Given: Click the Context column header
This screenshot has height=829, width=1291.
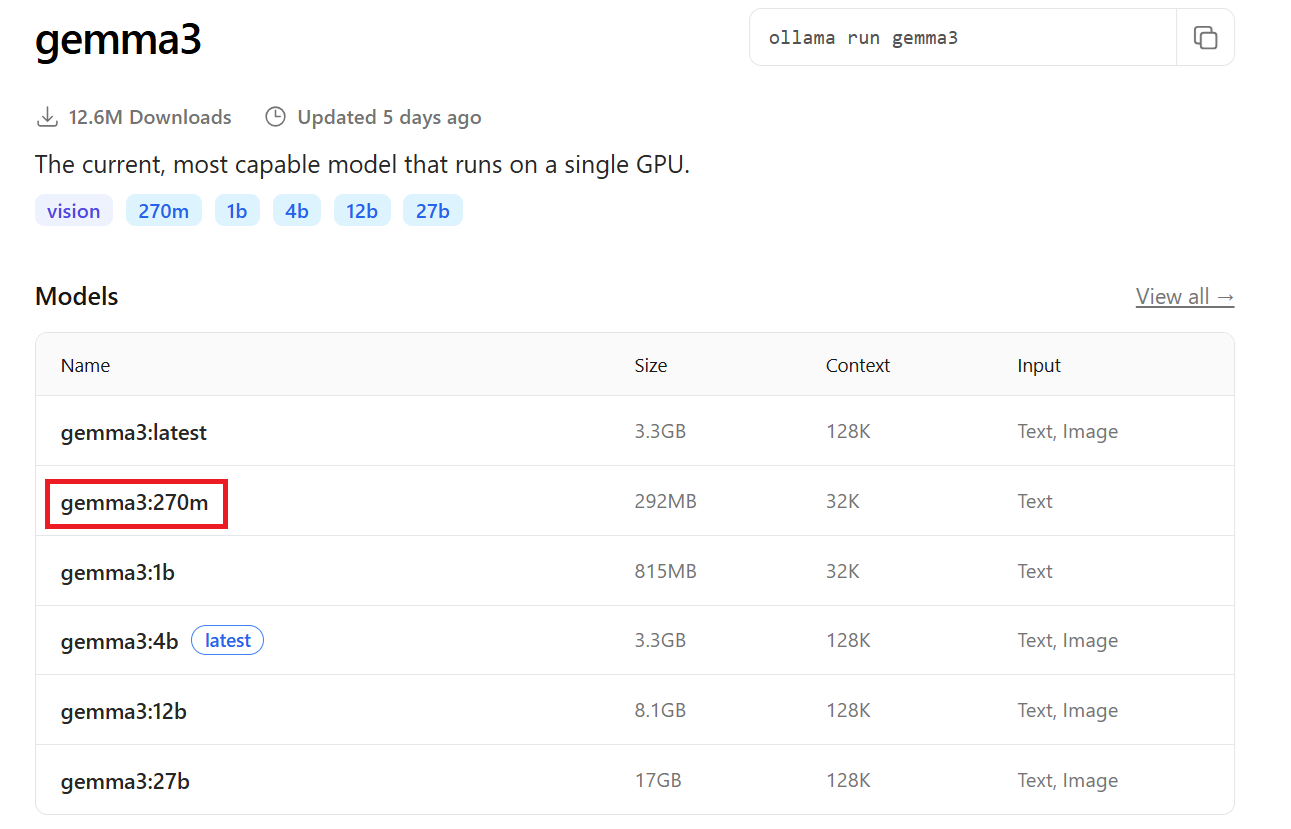Looking at the screenshot, I should [858, 365].
